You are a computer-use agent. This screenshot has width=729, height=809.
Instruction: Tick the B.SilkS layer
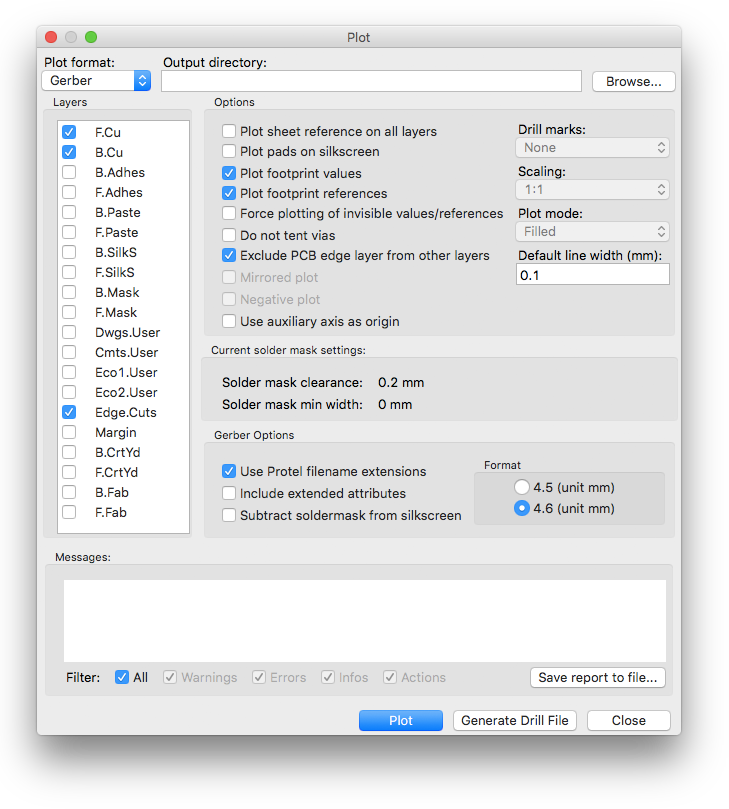click(69, 252)
